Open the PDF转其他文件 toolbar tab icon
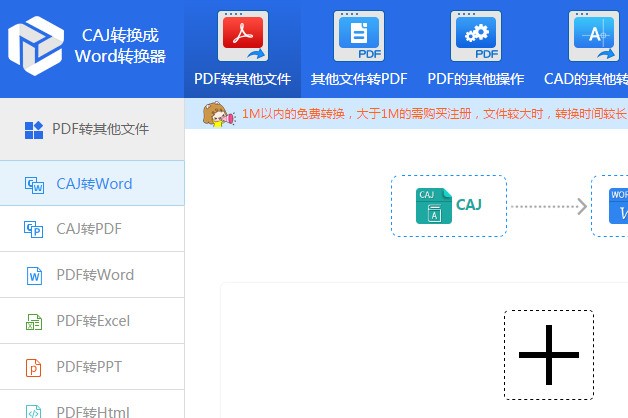 pyautogui.click(x=243, y=36)
